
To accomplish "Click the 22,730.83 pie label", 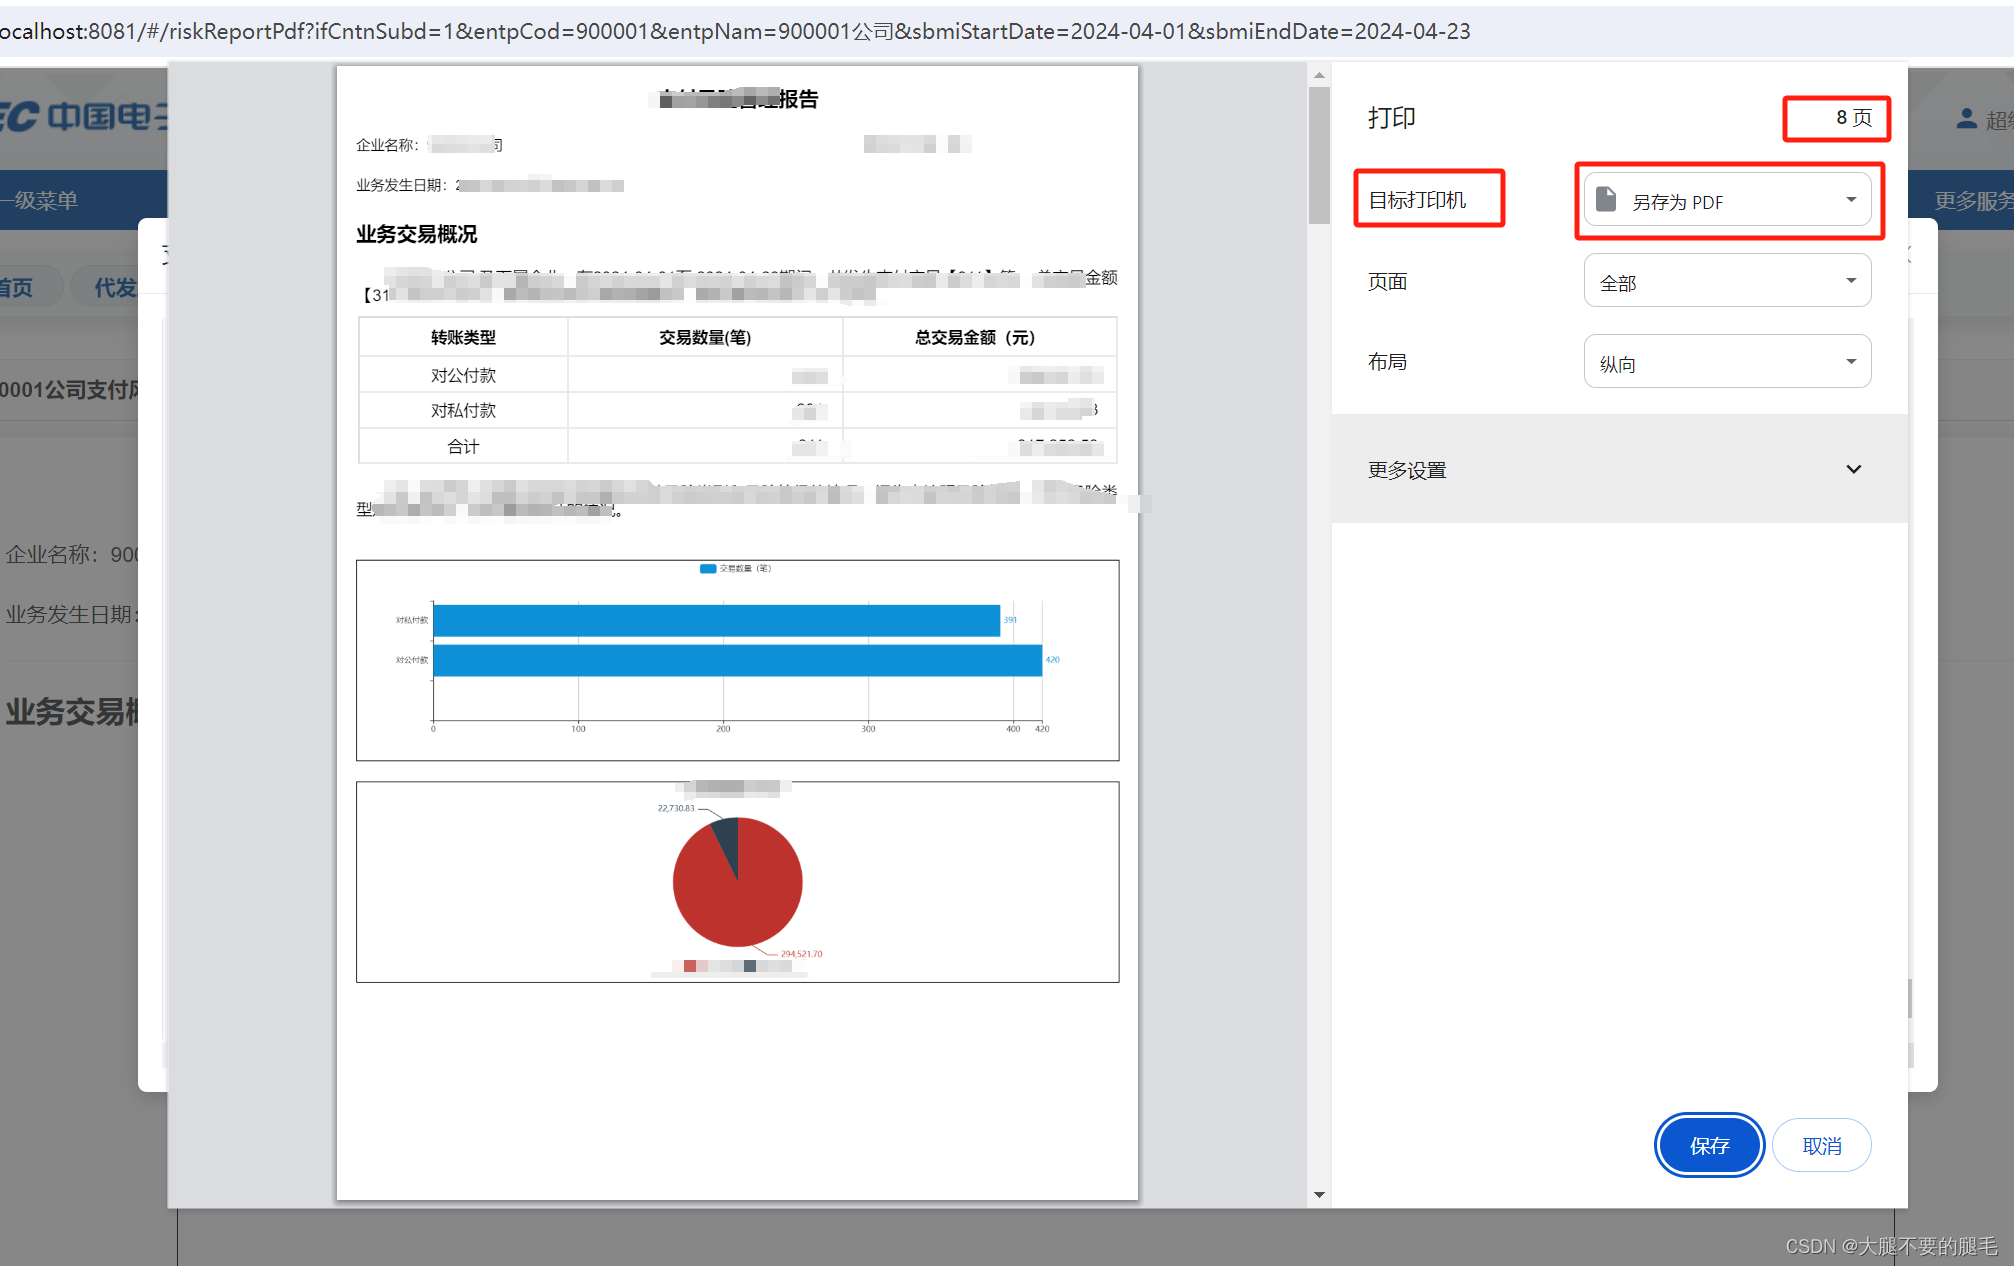I will 675,808.
